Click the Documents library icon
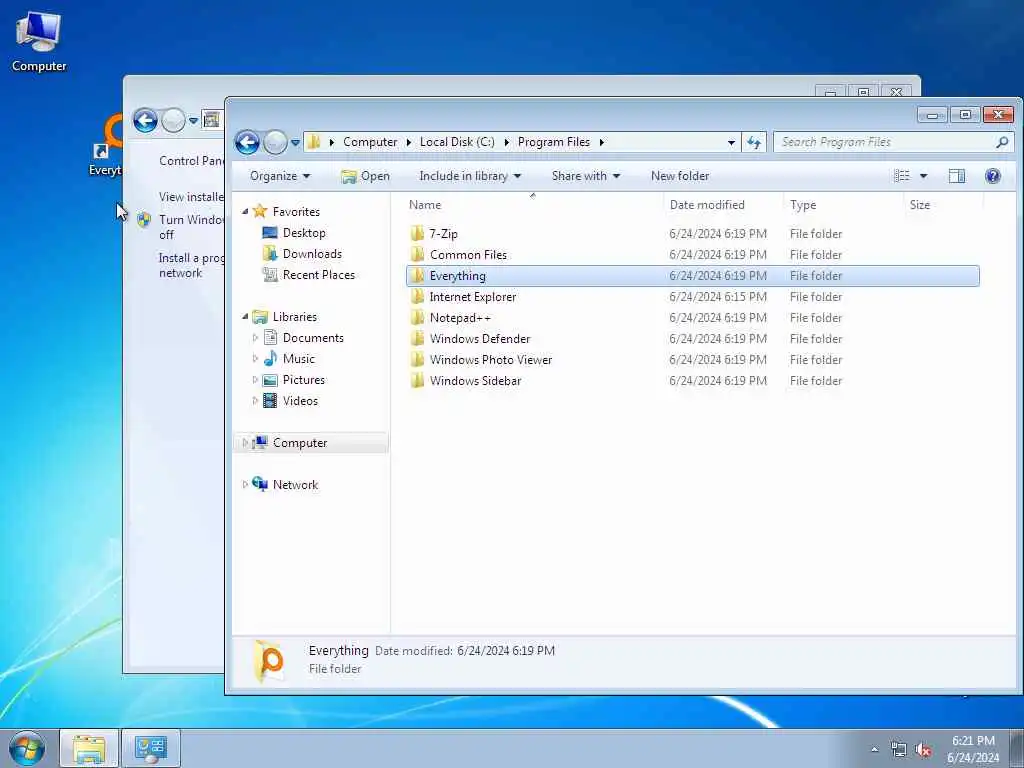The height and width of the screenshot is (768, 1024). tap(270, 338)
